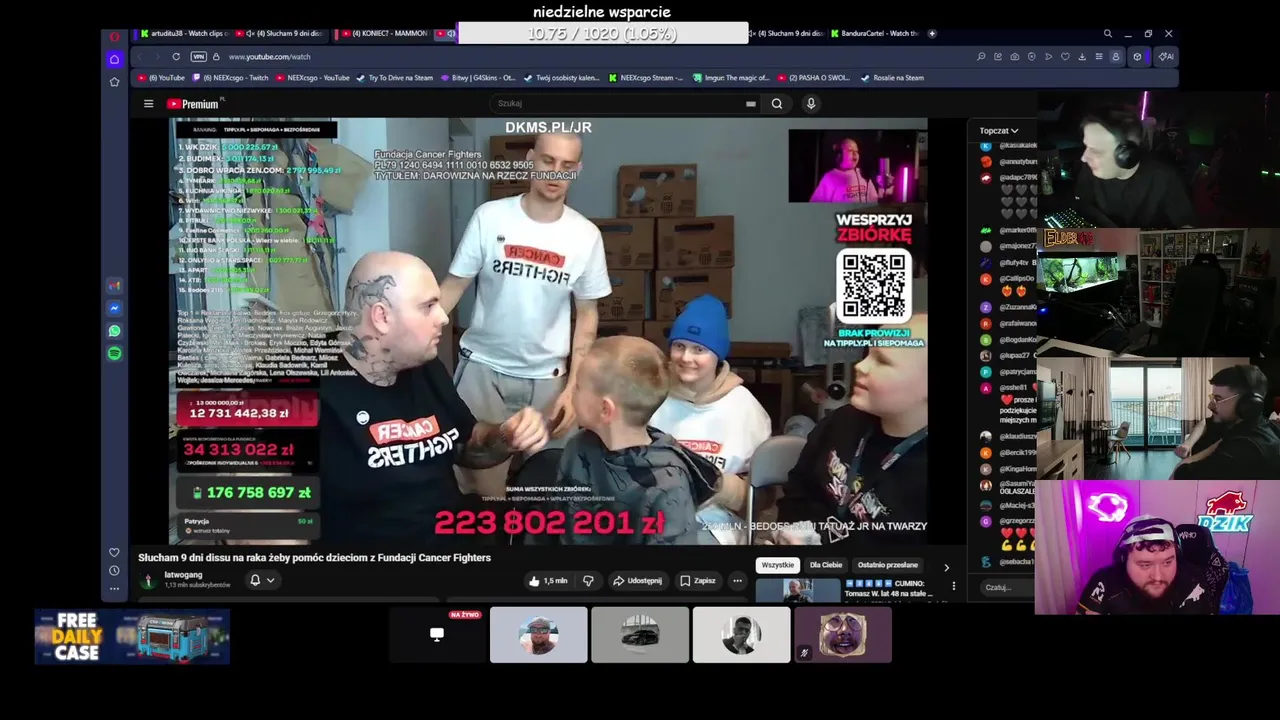Open Try To Drive na Steam bookmark
This screenshot has width=1280, height=720.
[x=396, y=78]
